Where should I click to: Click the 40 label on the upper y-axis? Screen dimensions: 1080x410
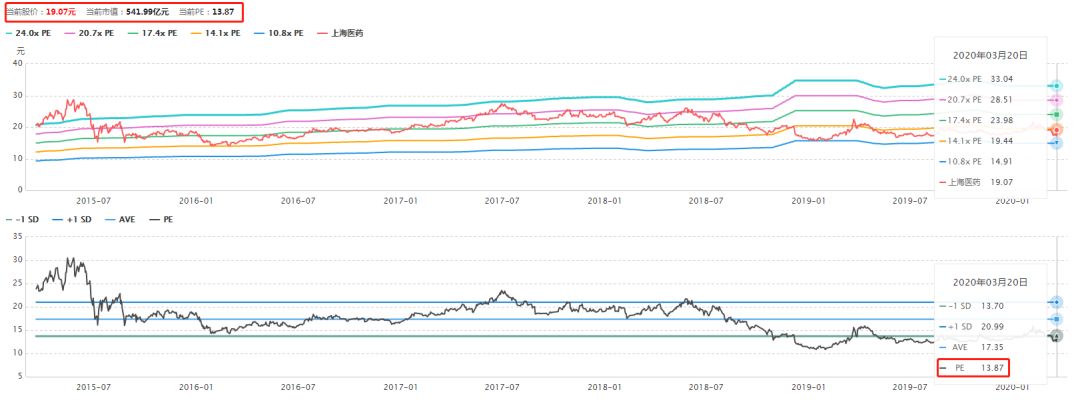tap(19, 63)
